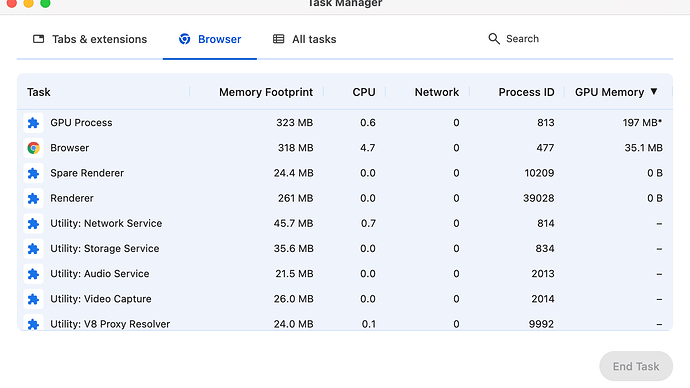The width and height of the screenshot is (690, 388).
Task: Click the 45.7 MB memory value
Action: coord(294,223)
